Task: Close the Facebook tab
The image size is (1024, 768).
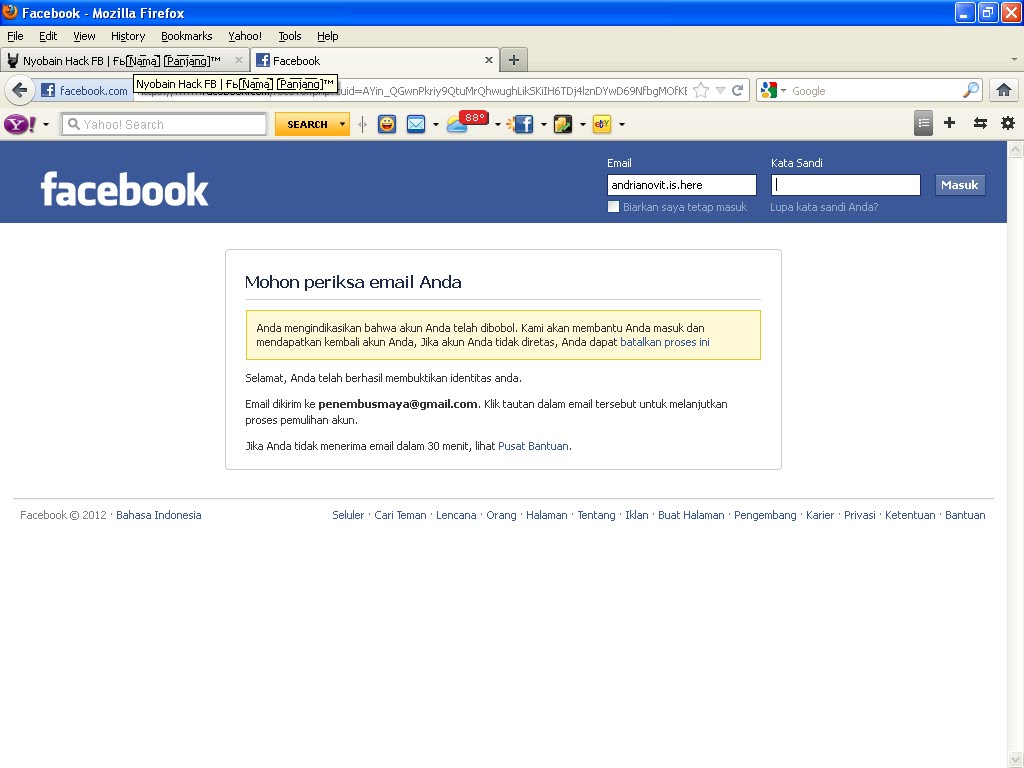Action: point(488,60)
